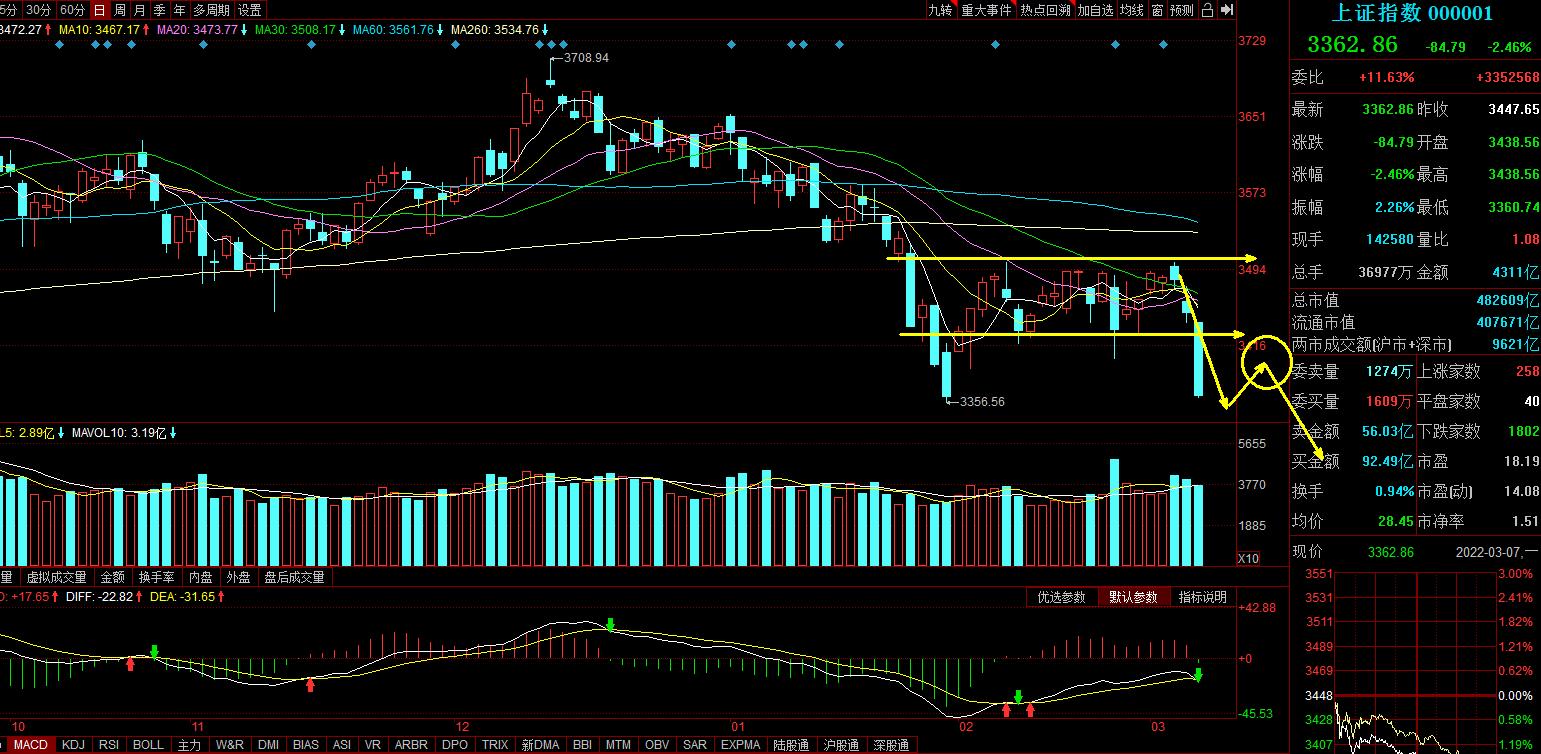Click the 窗 window button
The image size is (1541, 754).
click(x=1157, y=10)
